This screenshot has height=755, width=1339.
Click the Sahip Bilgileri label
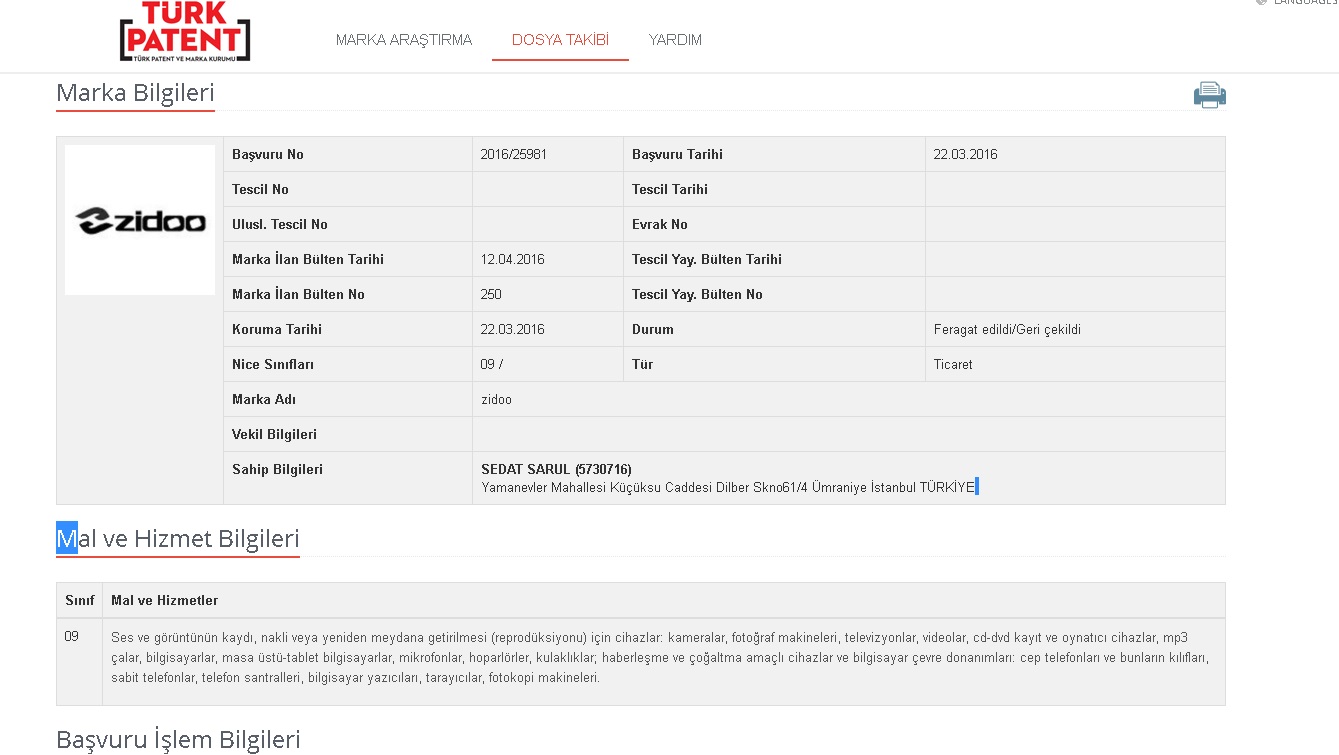[277, 469]
